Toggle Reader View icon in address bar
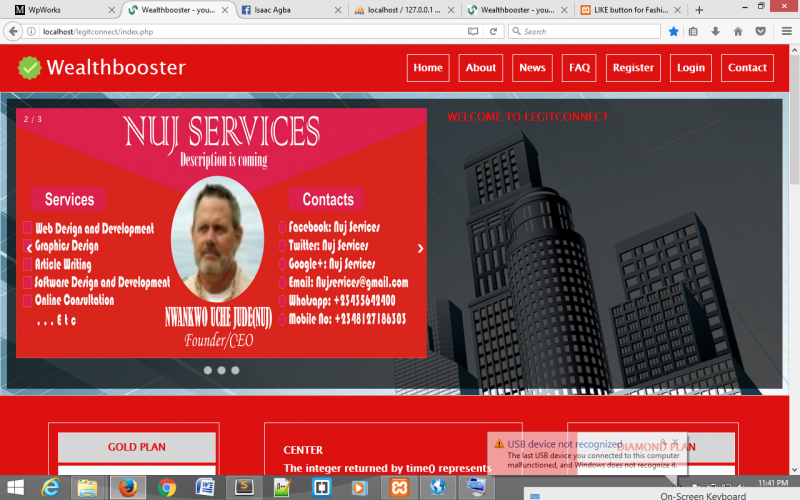The width and height of the screenshot is (800, 500). (x=473, y=32)
